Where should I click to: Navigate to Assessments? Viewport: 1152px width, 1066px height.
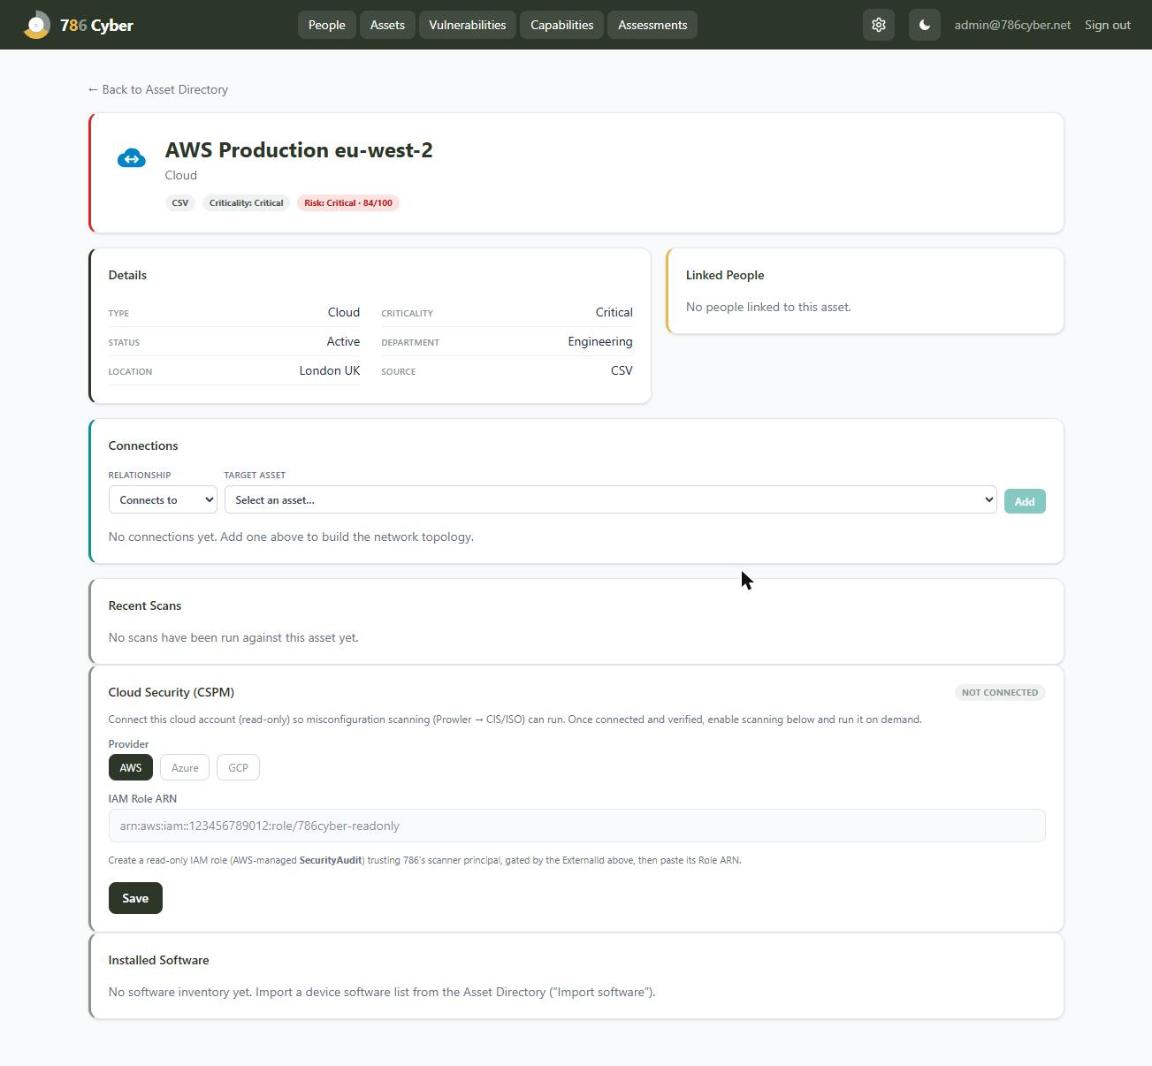pos(652,25)
